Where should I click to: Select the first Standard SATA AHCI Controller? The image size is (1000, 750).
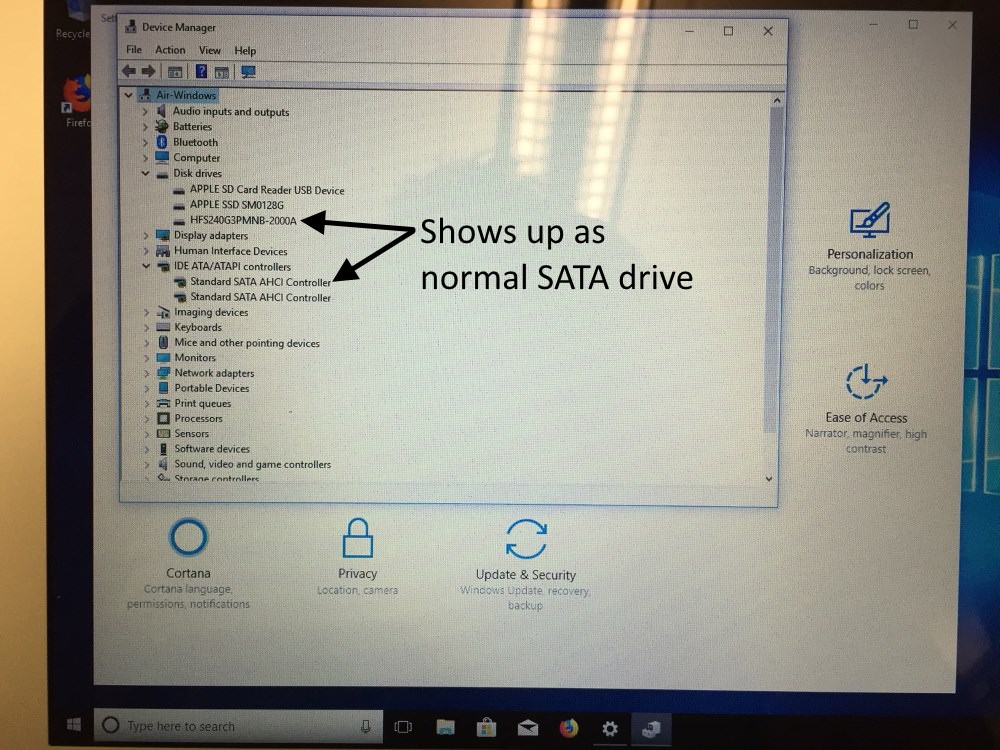click(260, 282)
